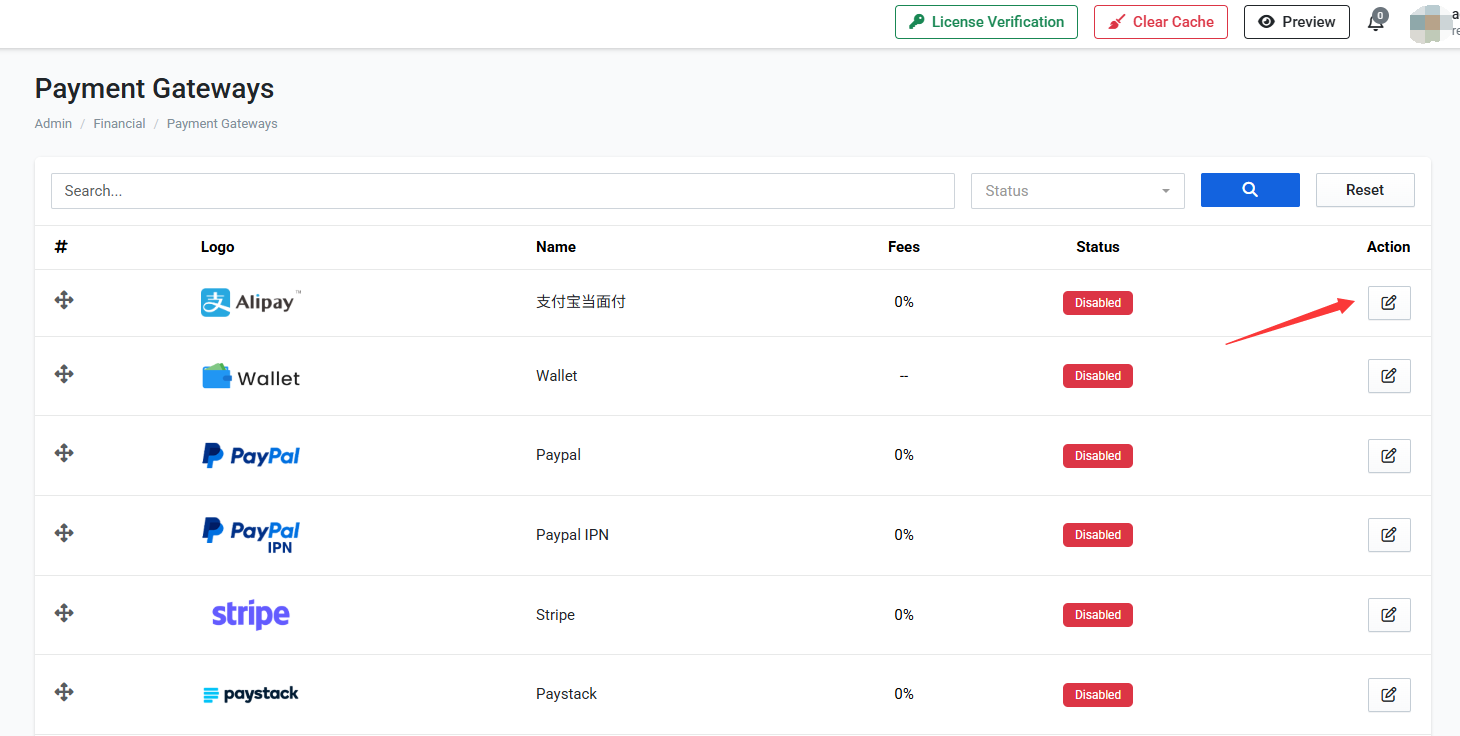Click the Payment Gateways page title
The height and width of the screenshot is (736, 1460).
(154, 89)
